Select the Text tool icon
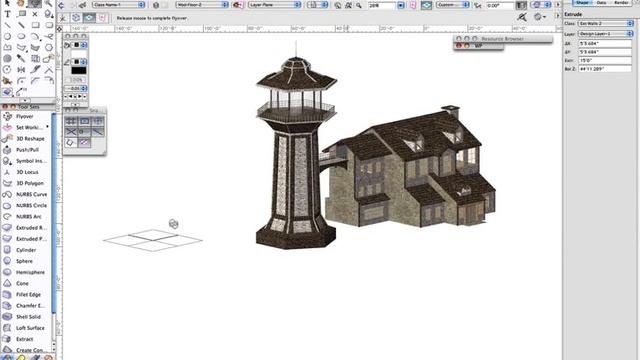The image size is (640, 360). [7, 14]
